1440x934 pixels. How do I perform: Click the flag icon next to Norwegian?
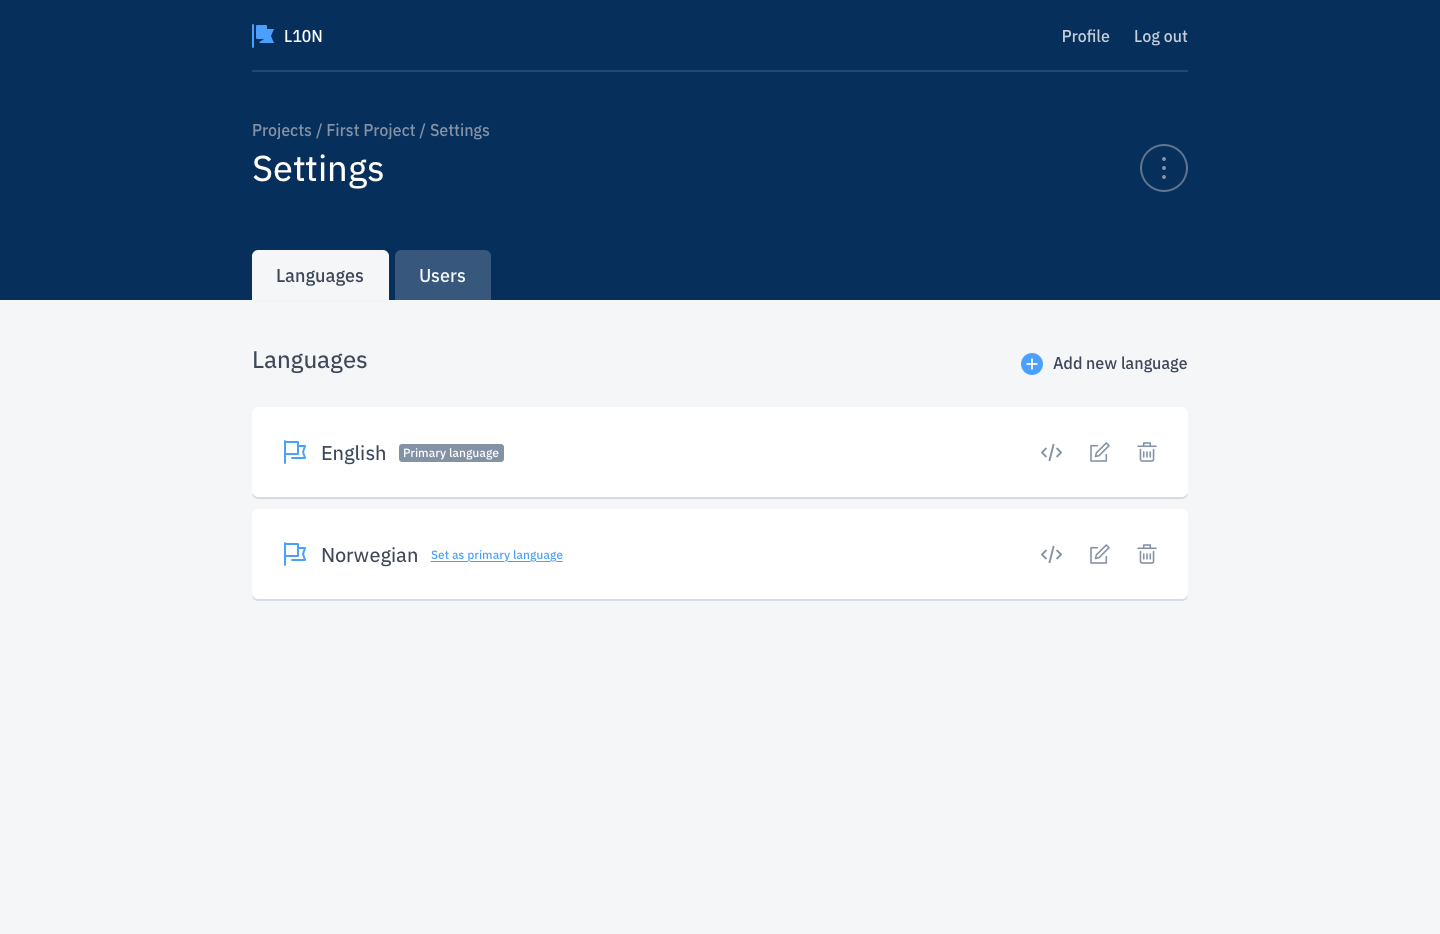(295, 554)
